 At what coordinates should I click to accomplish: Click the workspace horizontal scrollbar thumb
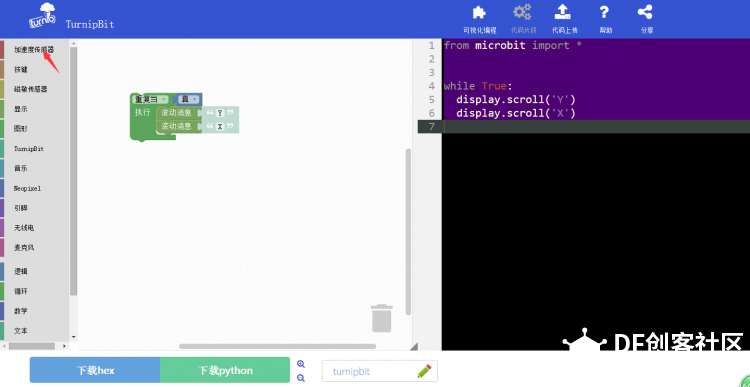click(x=277, y=346)
